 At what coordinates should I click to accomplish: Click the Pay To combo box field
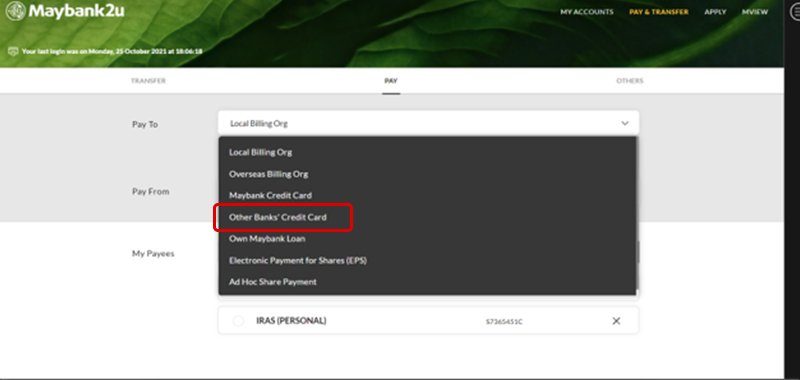(428, 123)
